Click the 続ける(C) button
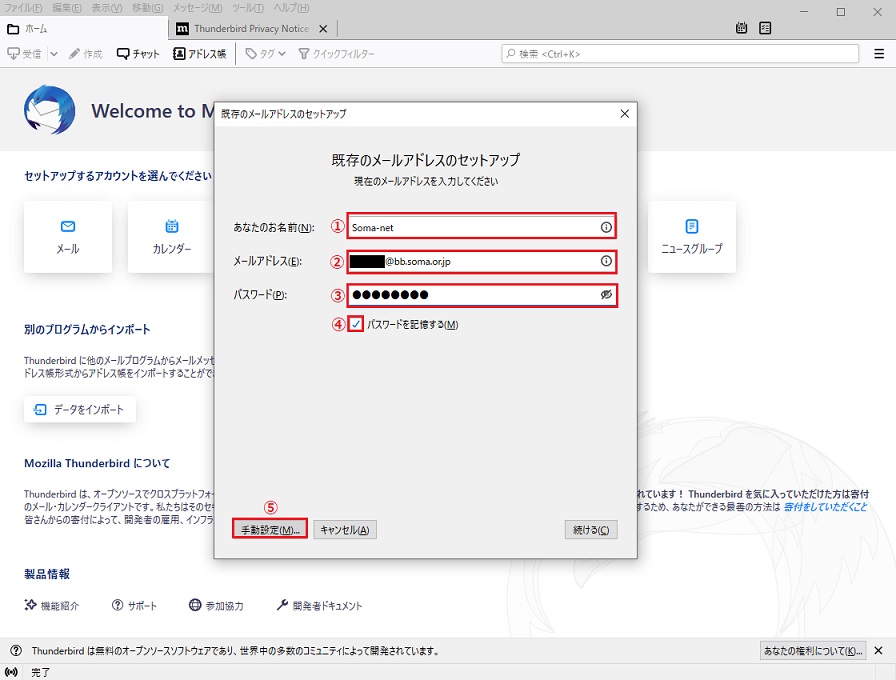The width and height of the screenshot is (896, 680). (591, 530)
